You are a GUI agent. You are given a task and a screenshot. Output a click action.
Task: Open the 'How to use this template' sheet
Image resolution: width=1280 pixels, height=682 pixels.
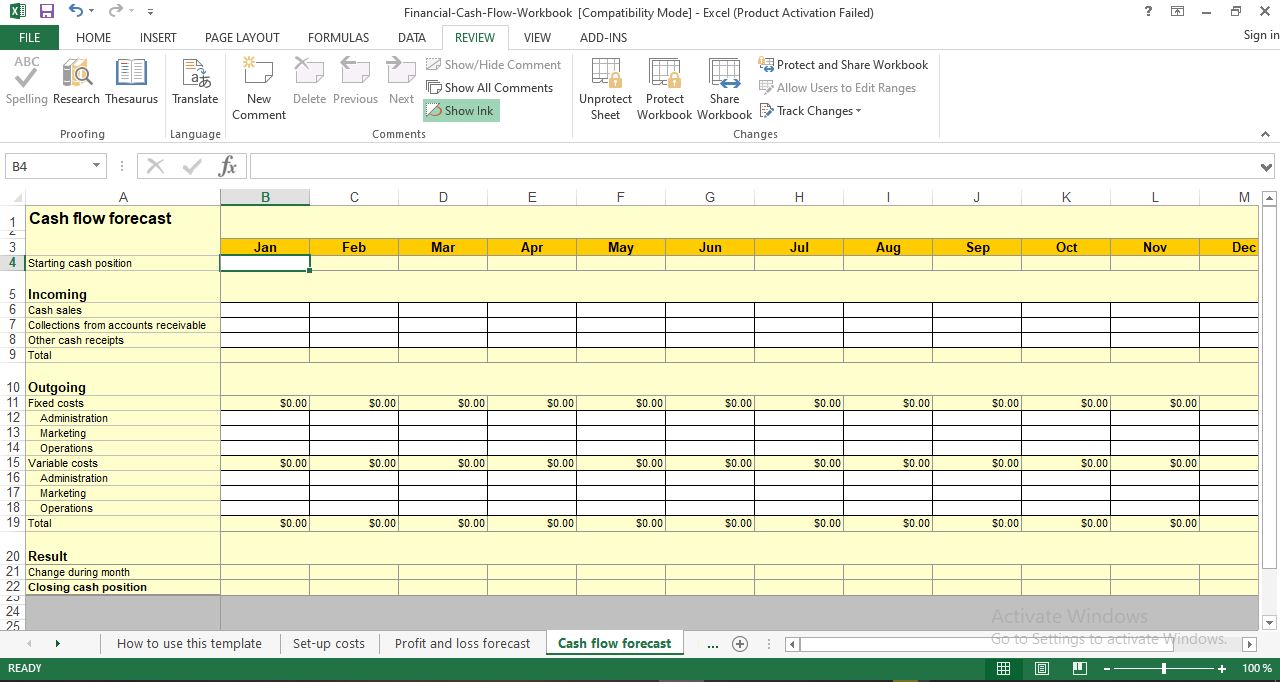point(189,643)
